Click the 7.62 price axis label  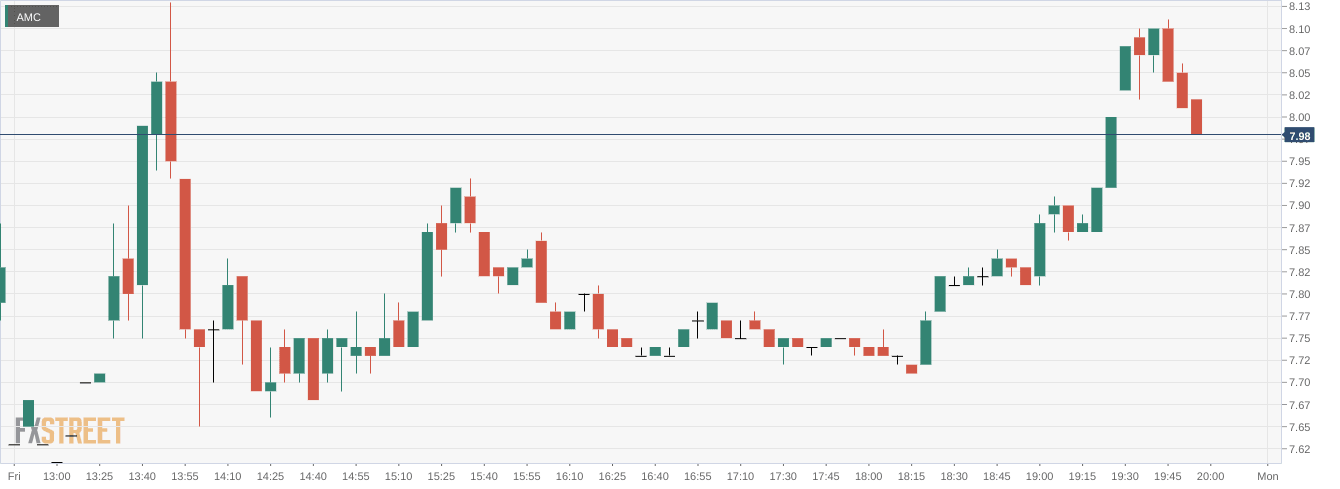point(1299,449)
